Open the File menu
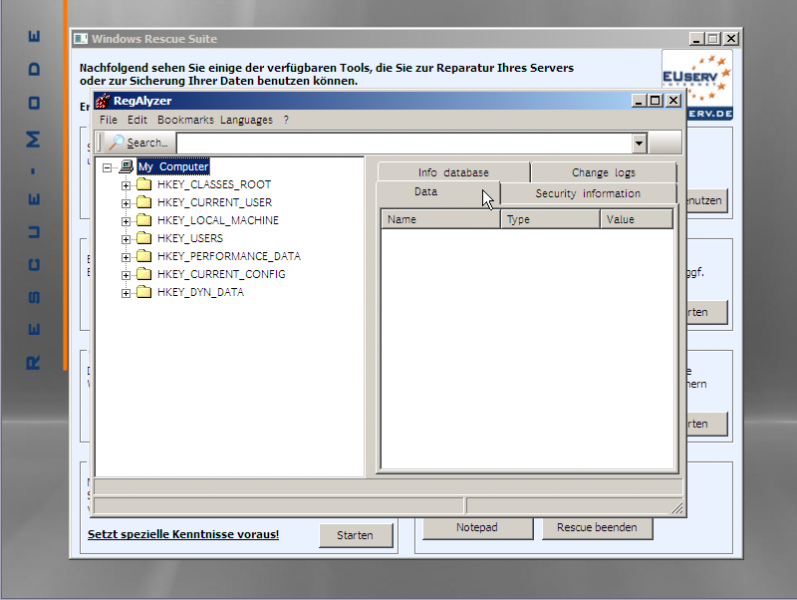Screen dimensions: 797x600 click(108, 120)
